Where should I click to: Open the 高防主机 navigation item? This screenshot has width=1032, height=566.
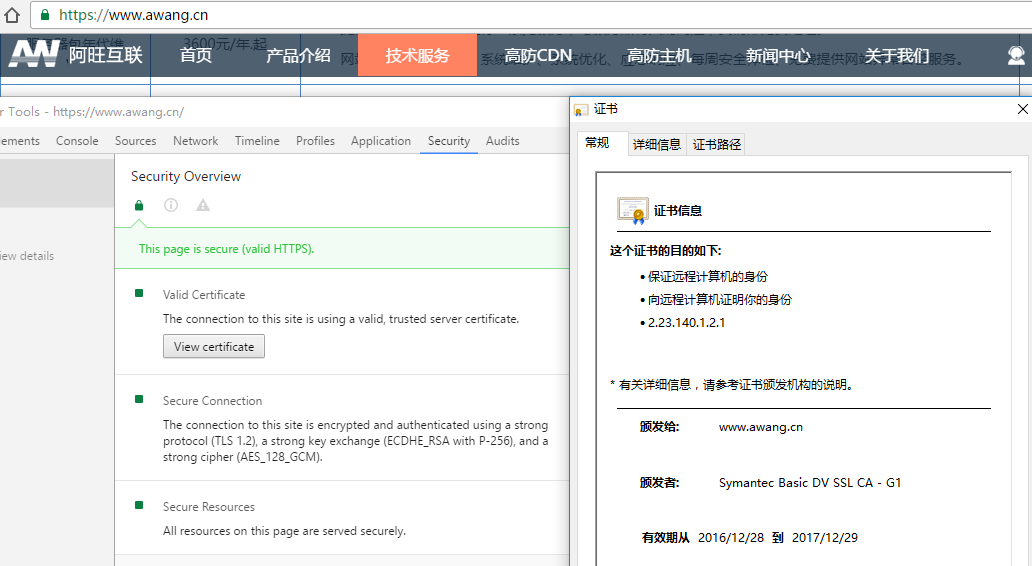[x=659, y=55]
